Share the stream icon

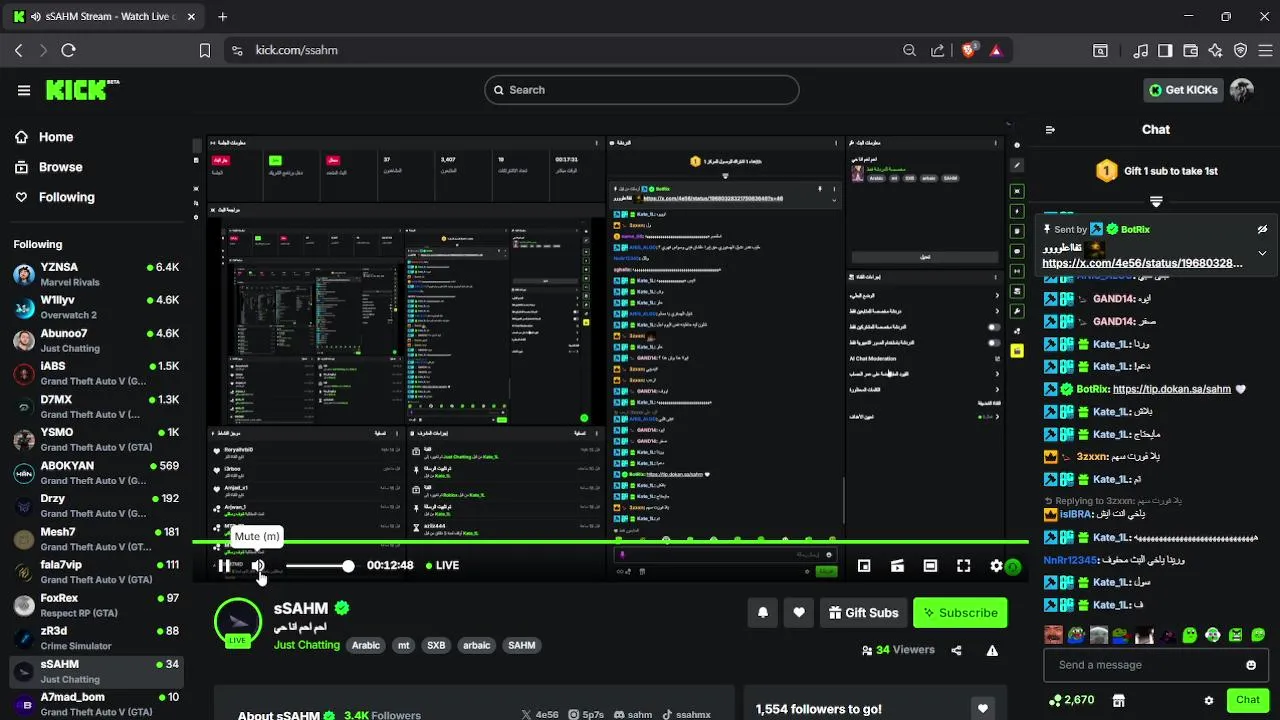coord(956,650)
